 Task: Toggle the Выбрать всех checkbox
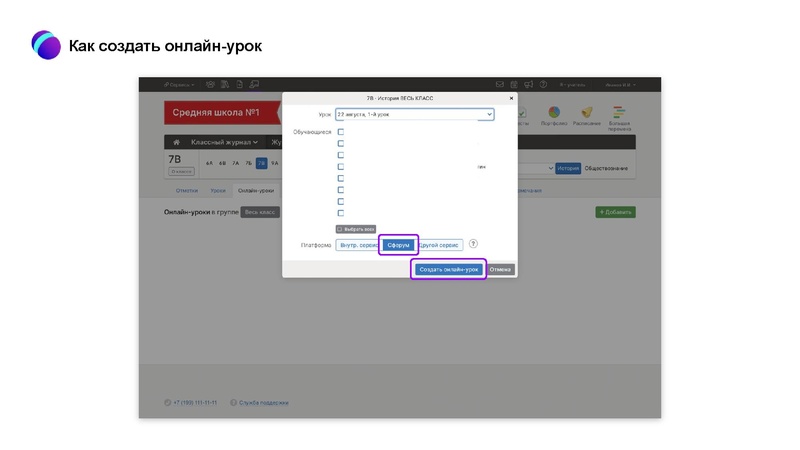pos(340,229)
